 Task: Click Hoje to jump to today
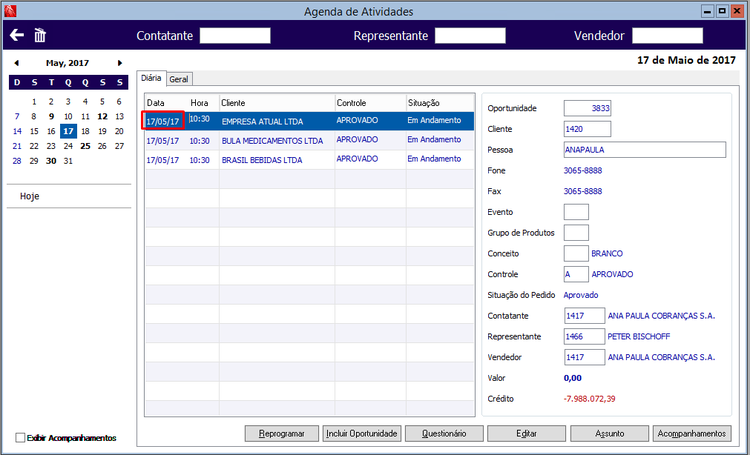[x=30, y=196]
